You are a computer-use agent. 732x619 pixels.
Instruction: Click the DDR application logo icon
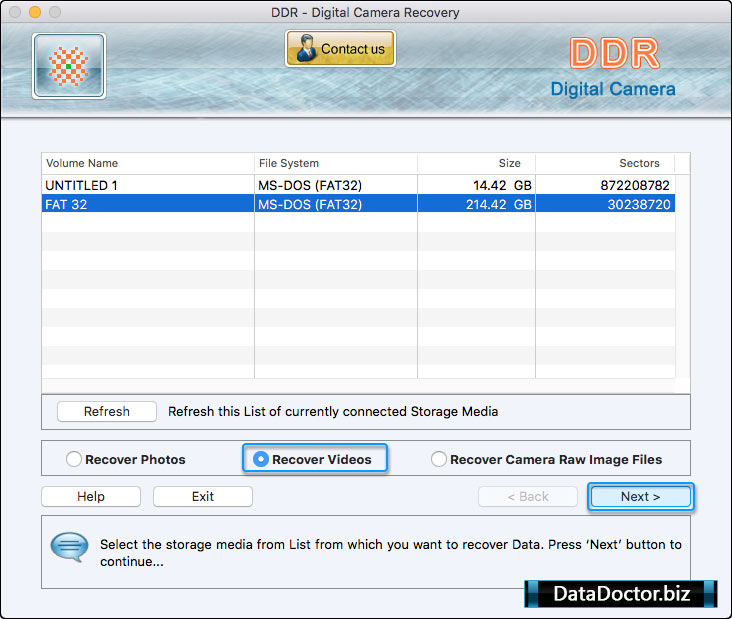69,66
